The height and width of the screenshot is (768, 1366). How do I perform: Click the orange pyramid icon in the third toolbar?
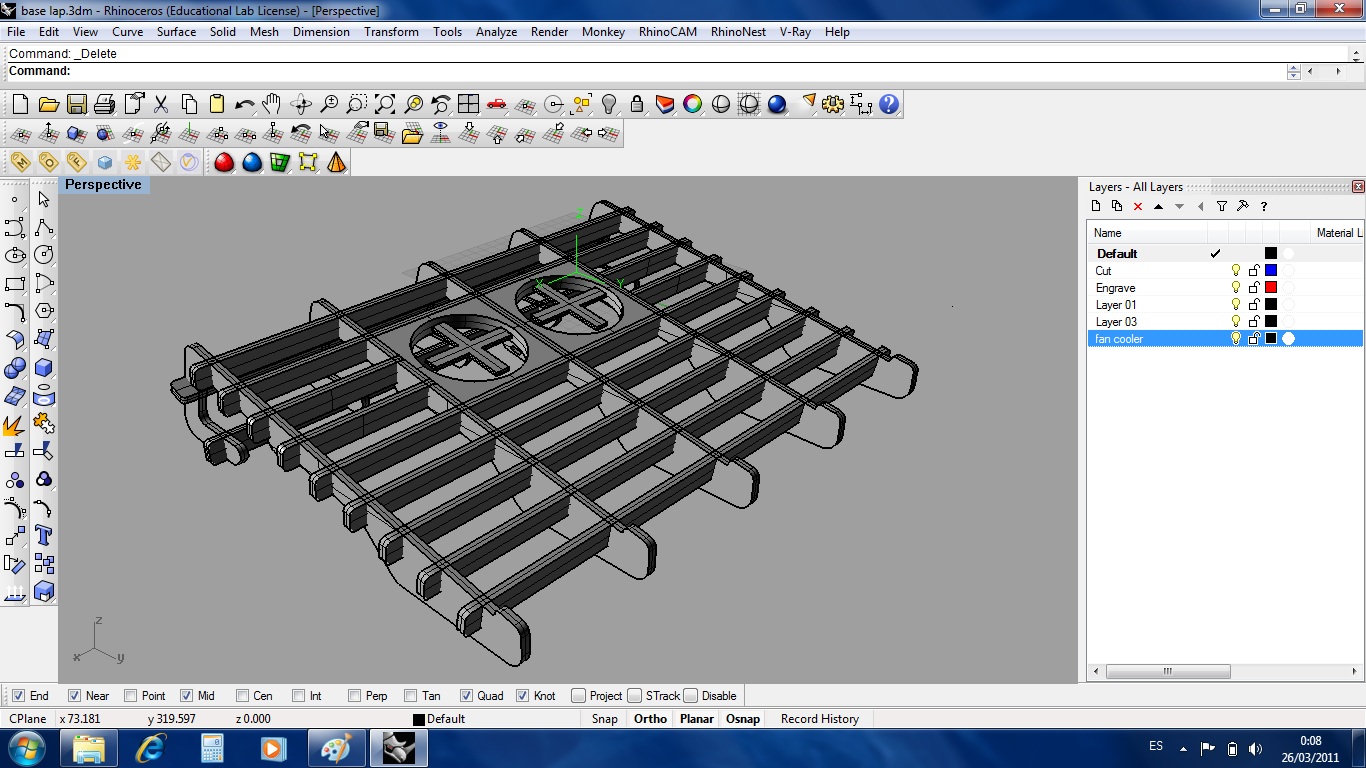click(x=336, y=162)
